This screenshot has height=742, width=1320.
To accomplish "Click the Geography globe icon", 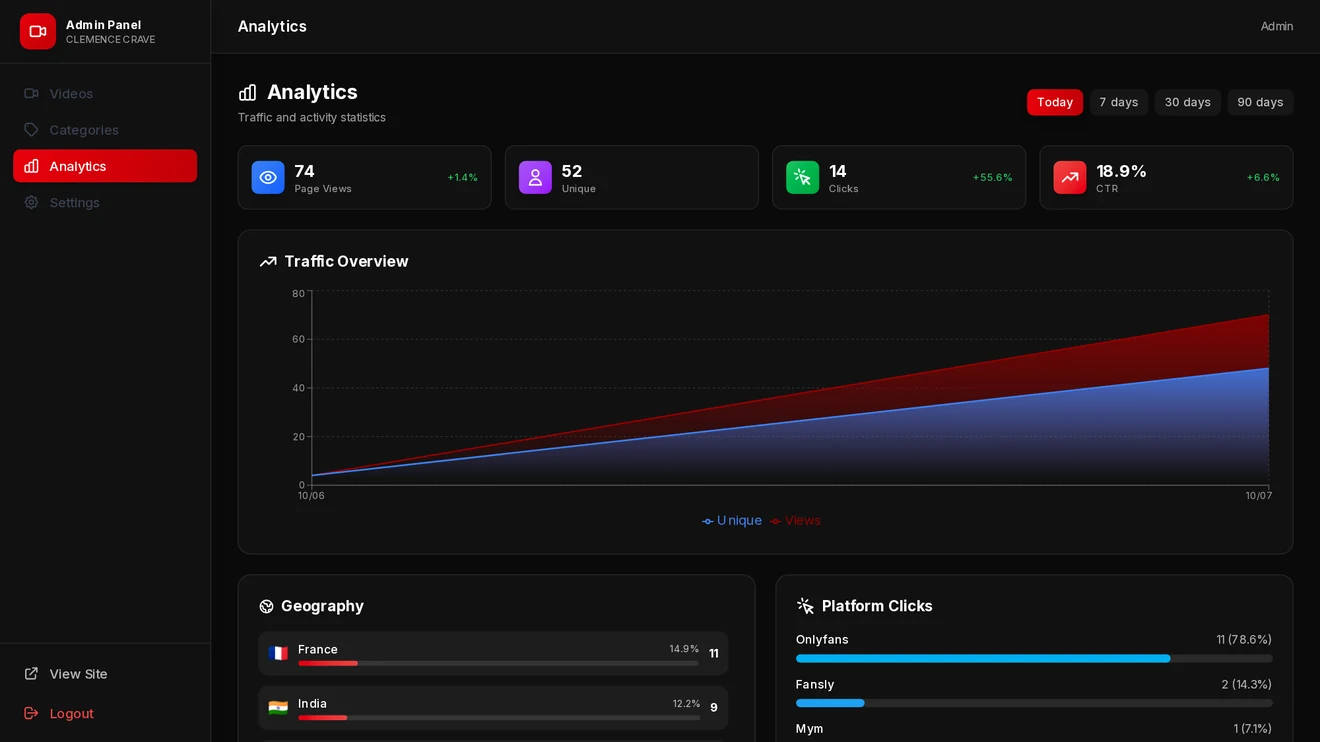I will [x=266, y=606].
